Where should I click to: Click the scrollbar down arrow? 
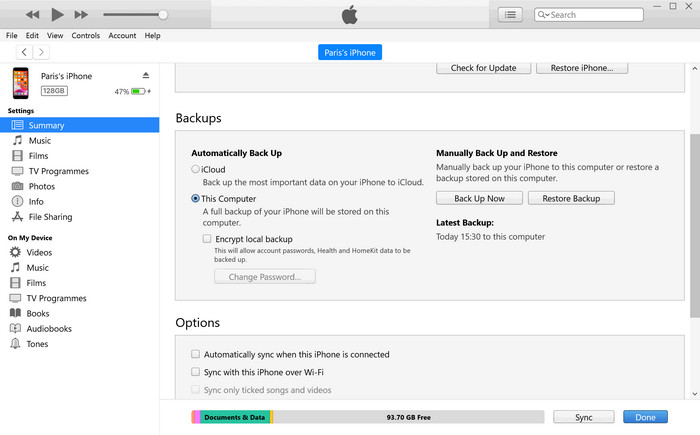pyautogui.click(x=695, y=394)
